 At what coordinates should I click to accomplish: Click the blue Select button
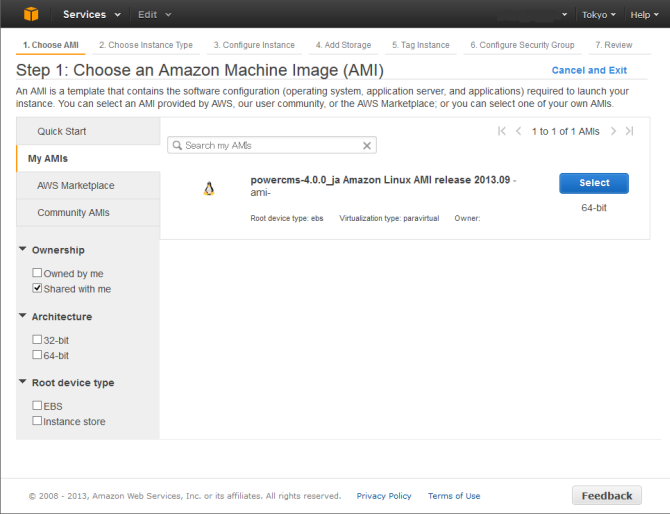click(x=594, y=183)
